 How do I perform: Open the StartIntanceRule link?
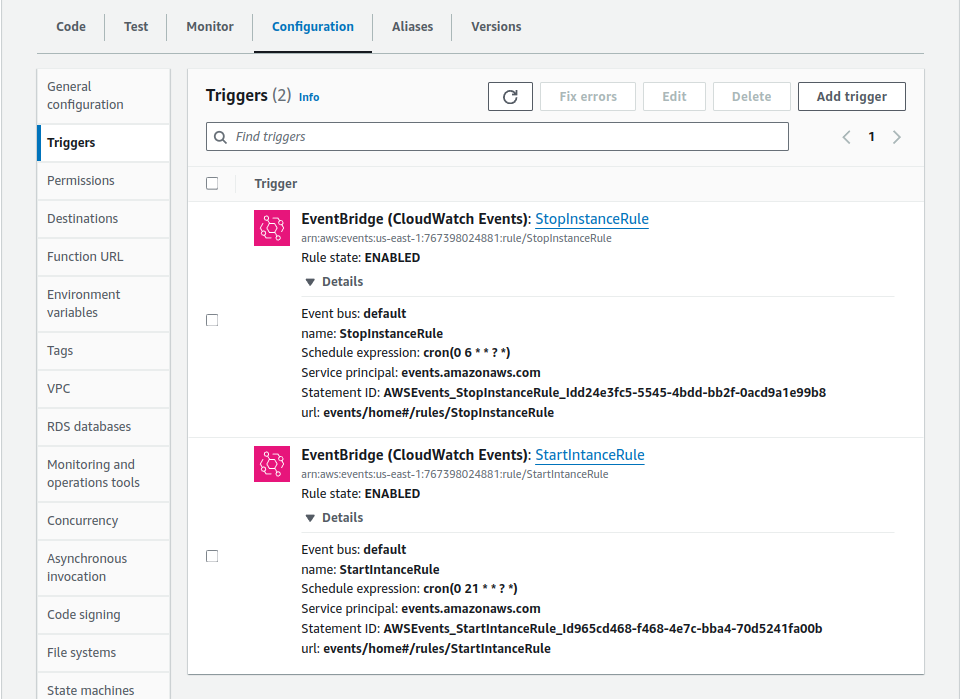click(x=590, y=455)
